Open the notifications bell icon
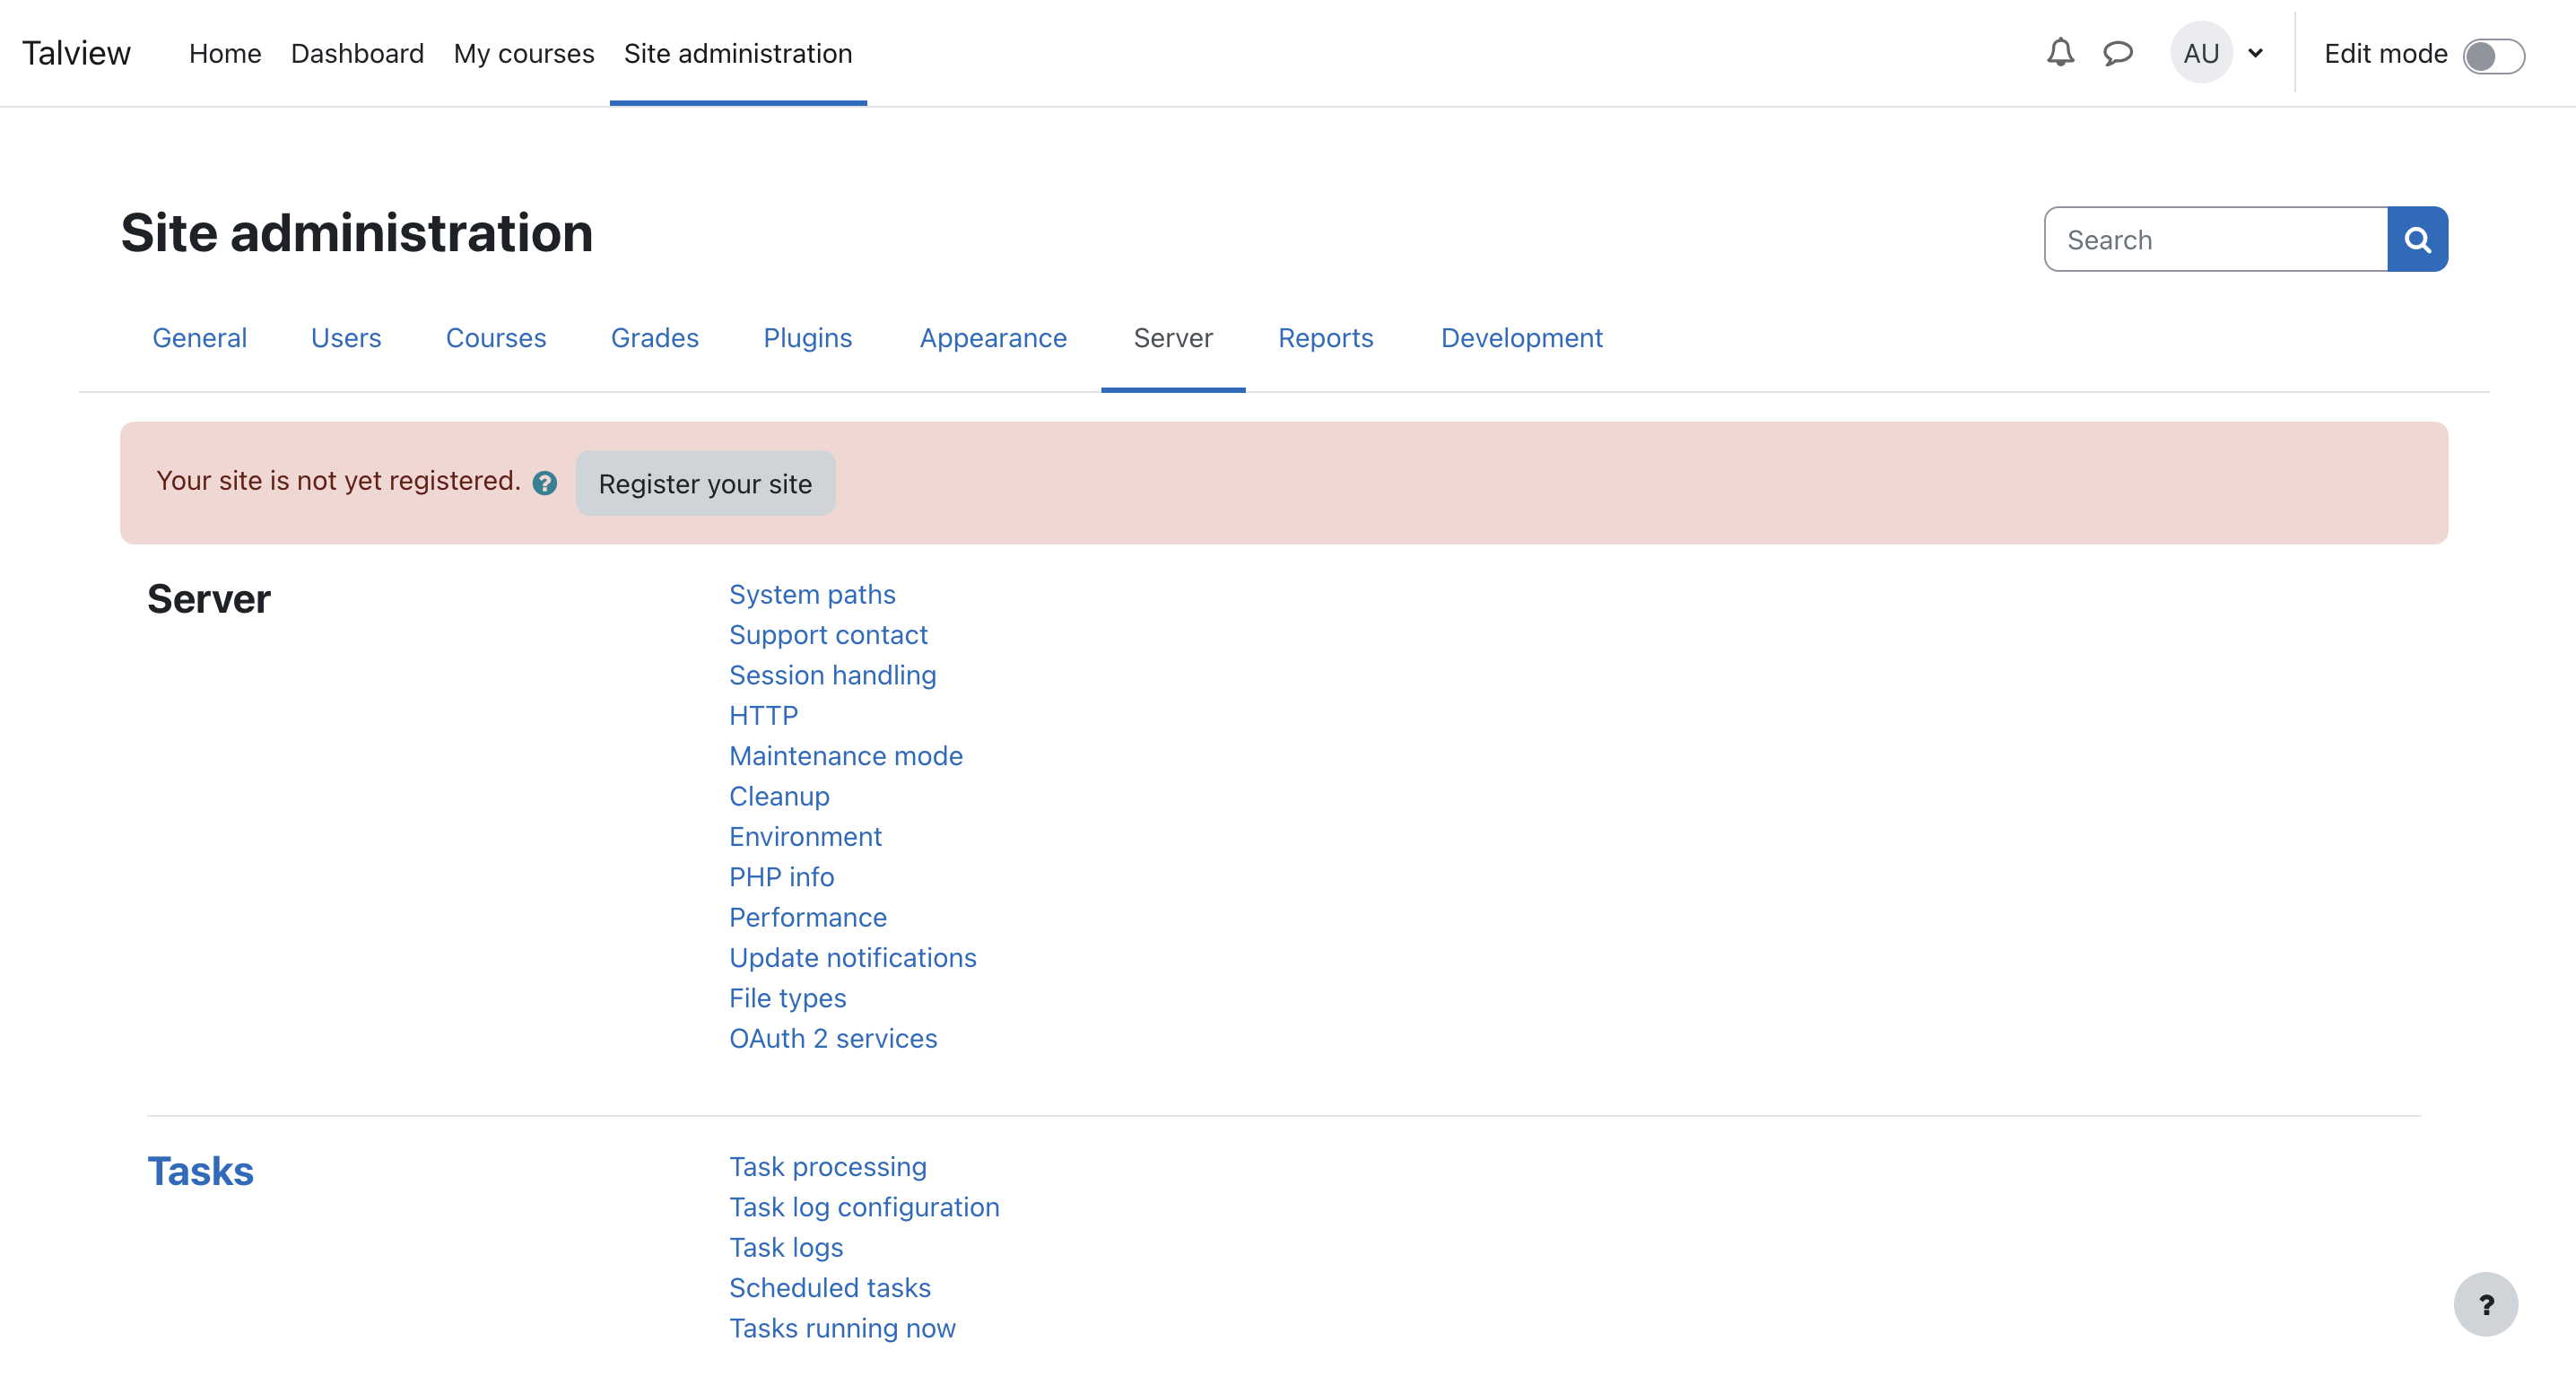 click(2059, 52)
